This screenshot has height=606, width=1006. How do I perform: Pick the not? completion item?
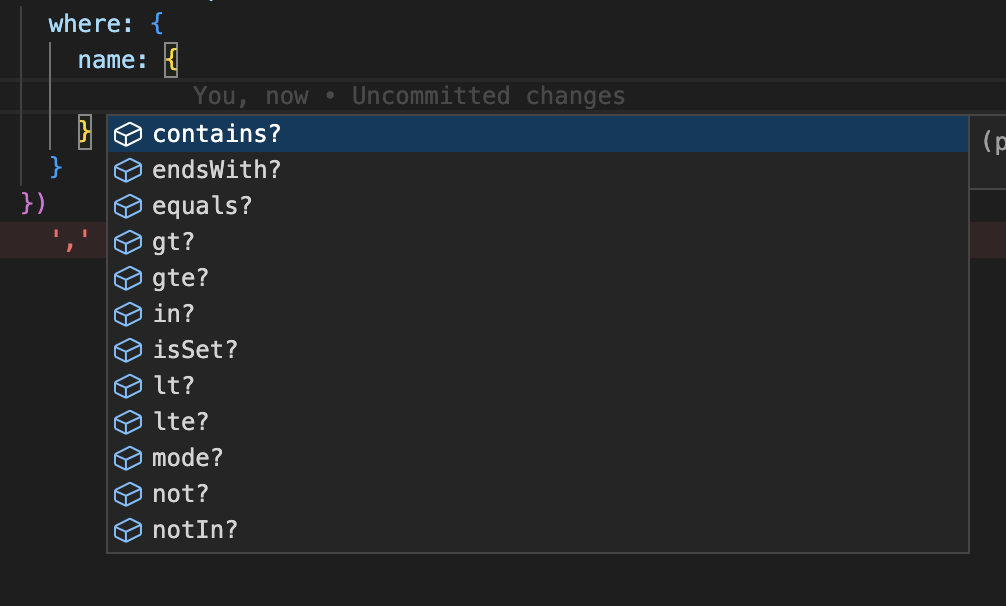pos(538,494)
